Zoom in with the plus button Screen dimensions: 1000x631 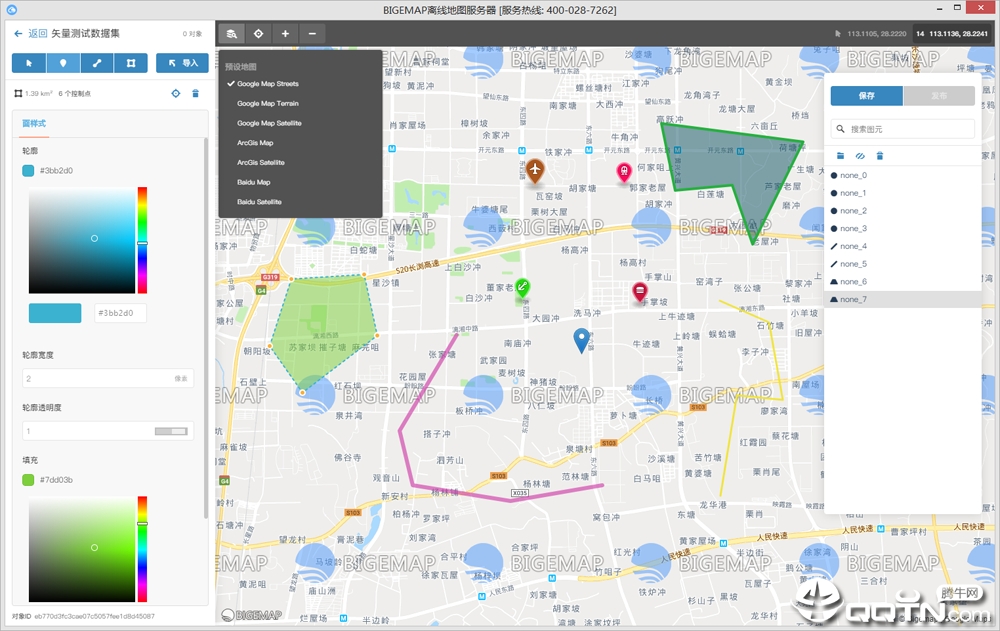(x=285, y=33)
